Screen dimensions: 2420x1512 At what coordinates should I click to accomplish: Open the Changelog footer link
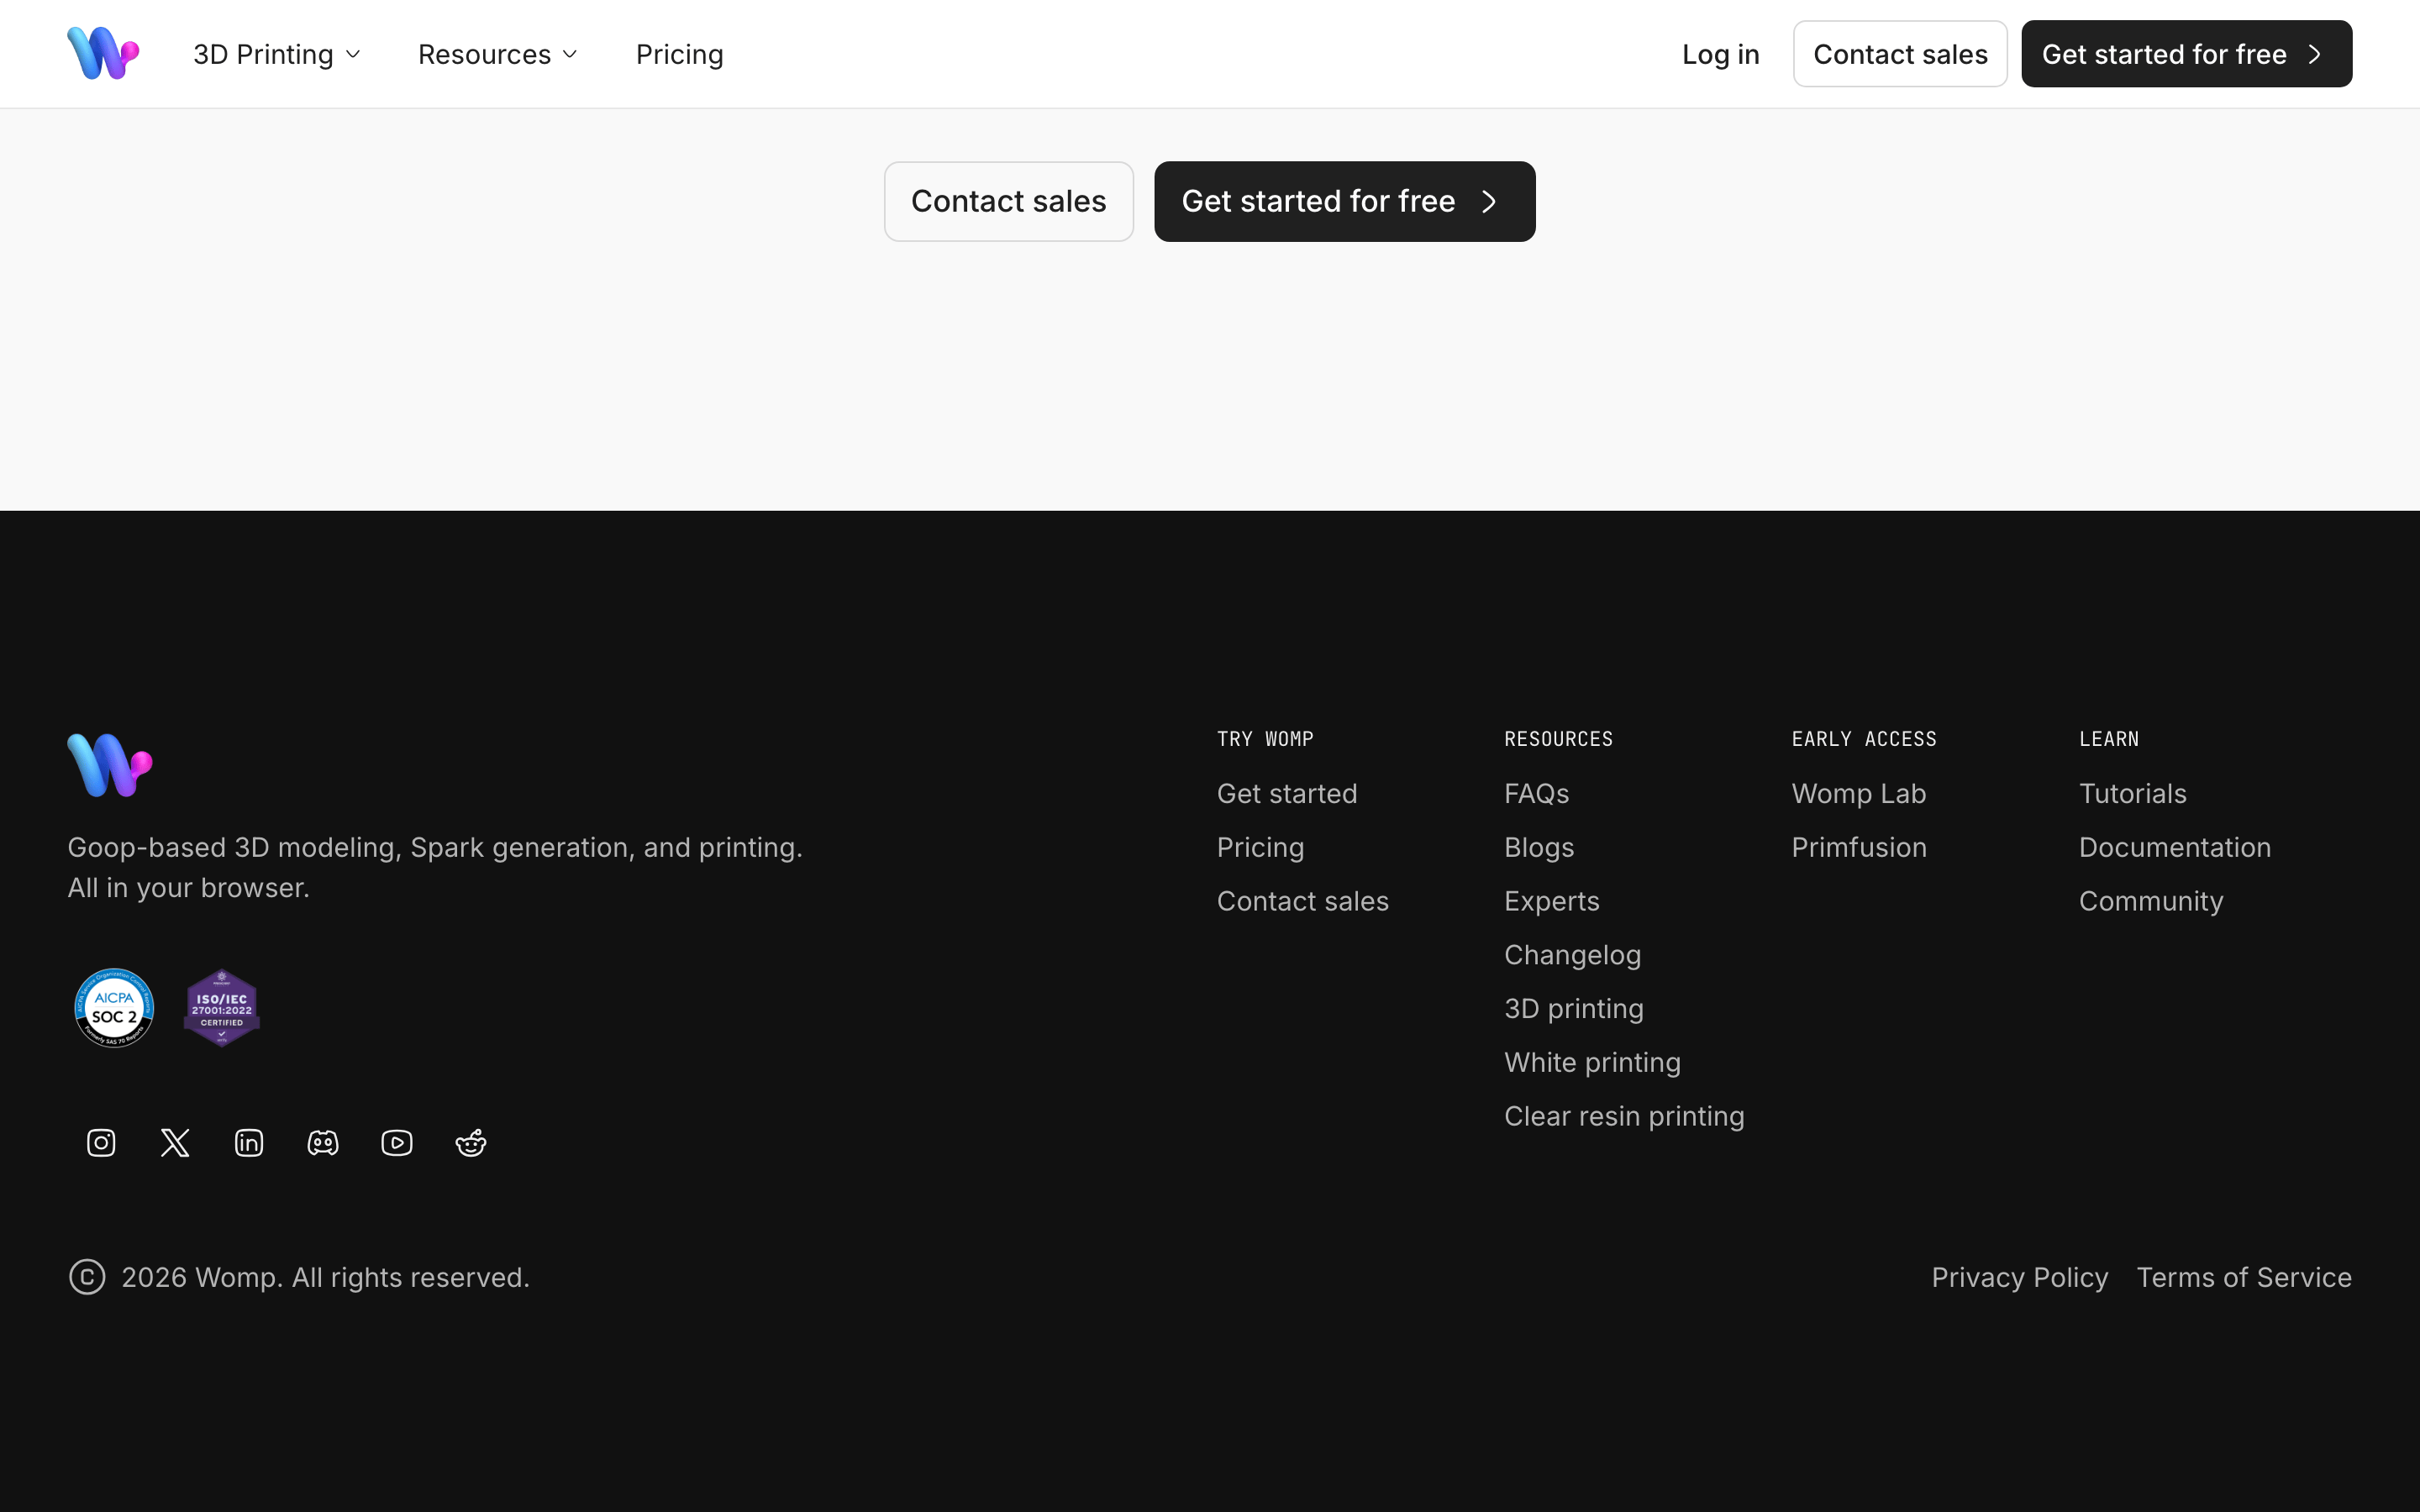[1573, 955]
